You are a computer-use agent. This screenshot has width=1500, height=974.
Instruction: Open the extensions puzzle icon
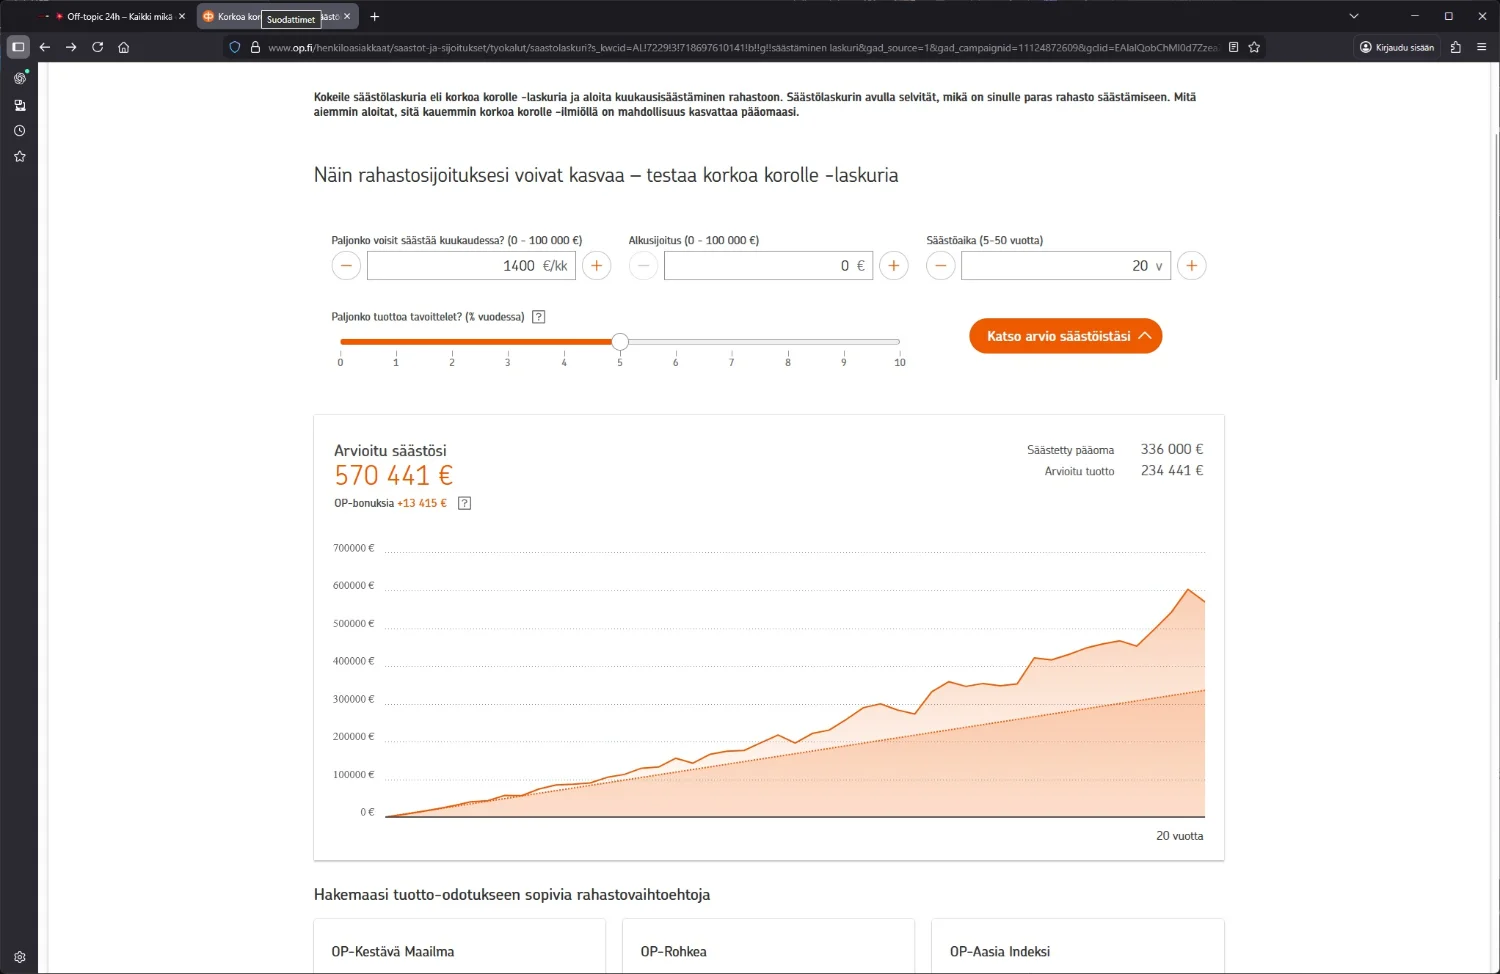tap(1455, 47)
